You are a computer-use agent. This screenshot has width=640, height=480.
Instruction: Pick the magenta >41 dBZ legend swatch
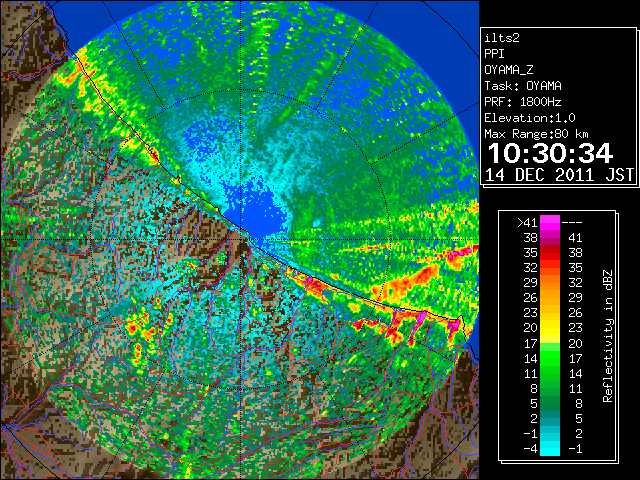tap(550, 222)
